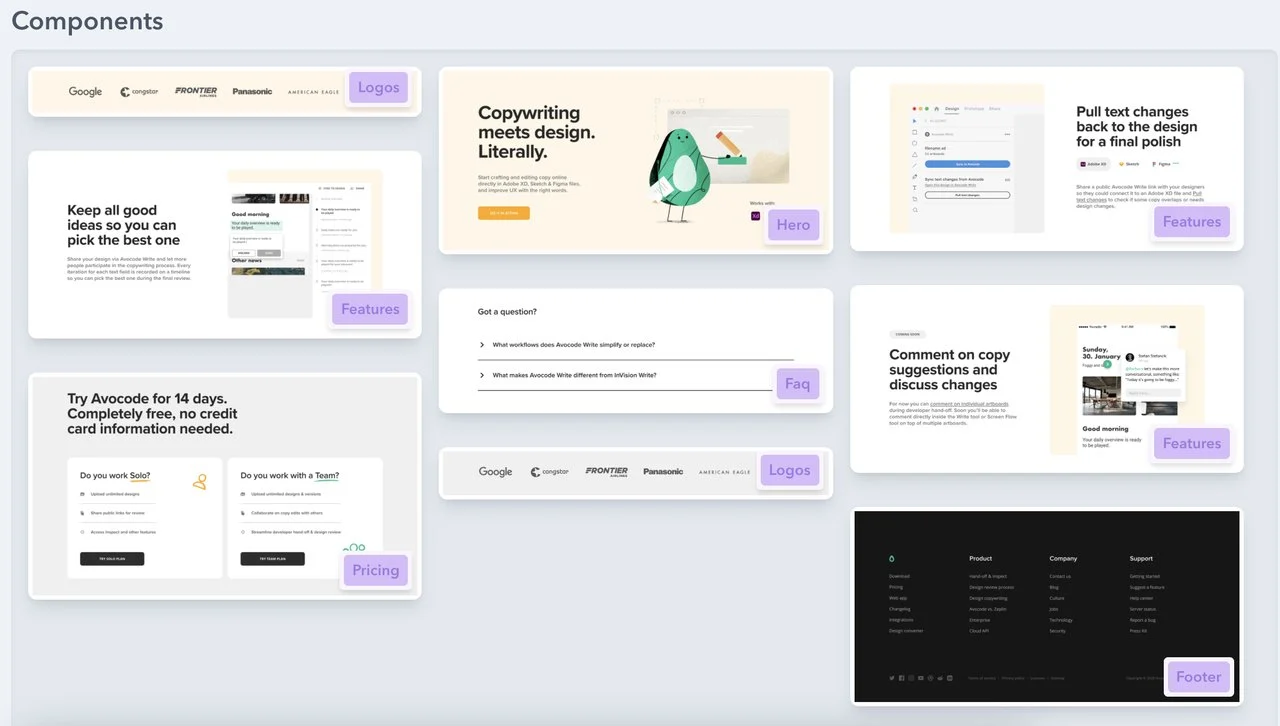Select the YouTube icon in the dark footer
The width and height of the screenshot is (1280, 726).
tap(921, 678)
